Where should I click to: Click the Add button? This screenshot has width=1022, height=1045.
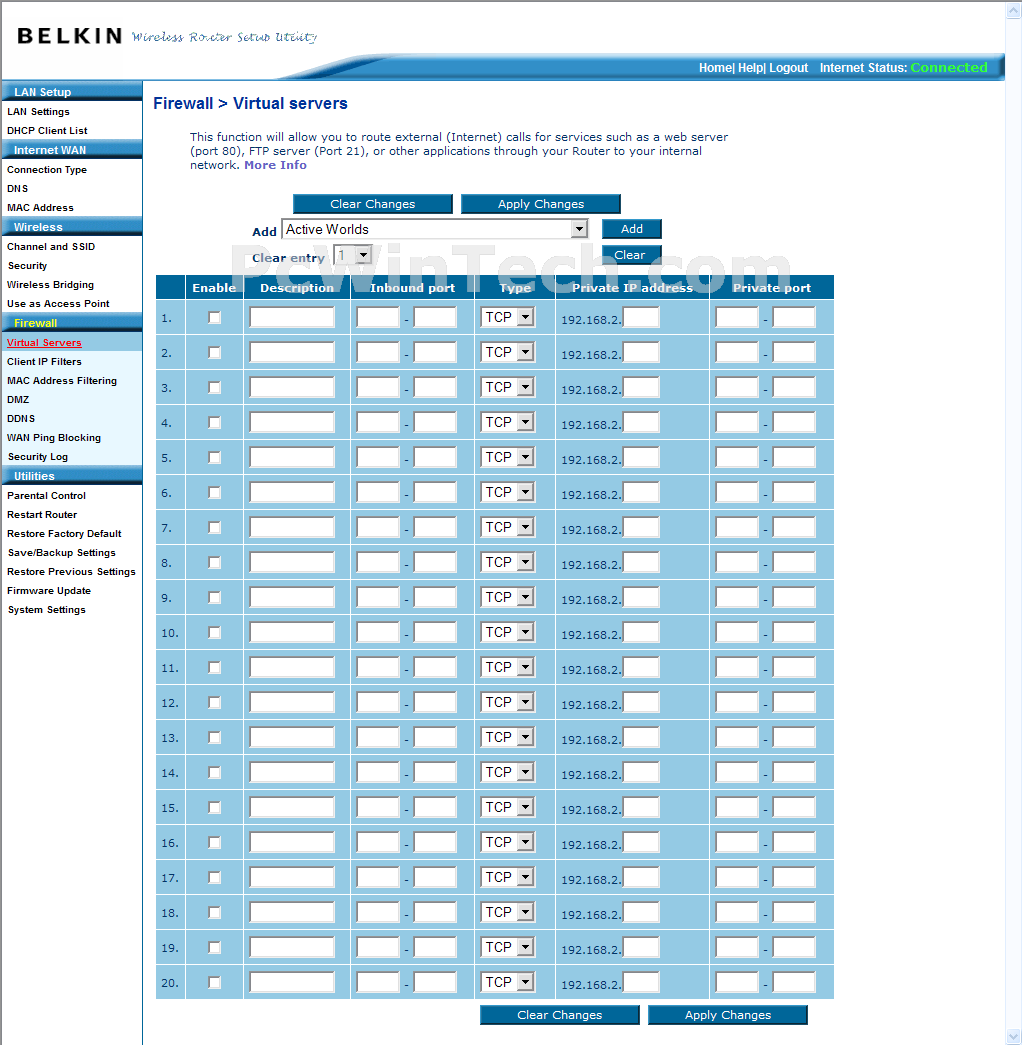tap(631, 229)
